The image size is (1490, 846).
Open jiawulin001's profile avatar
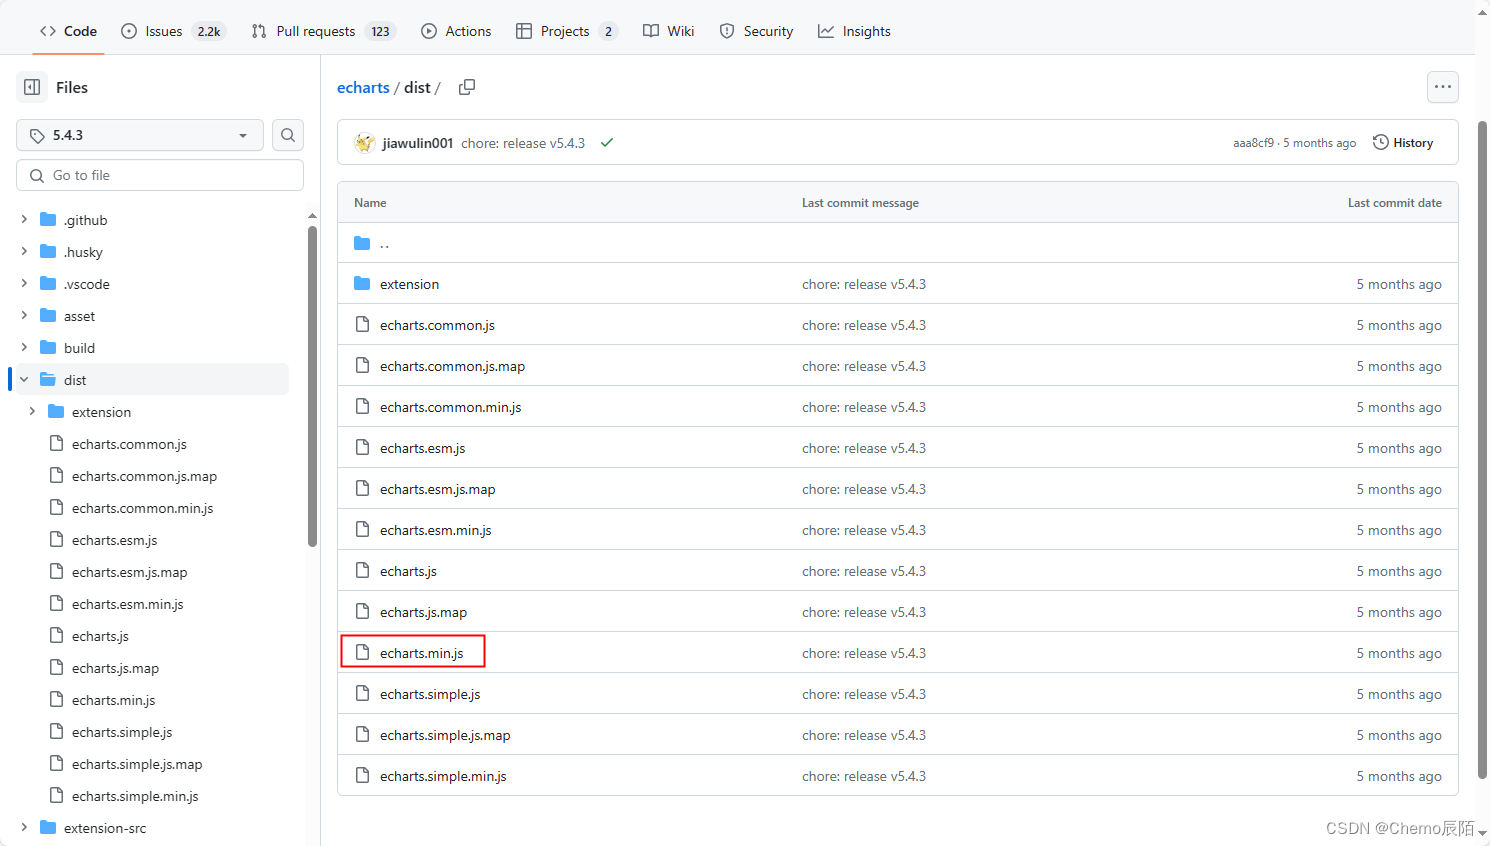364,142
